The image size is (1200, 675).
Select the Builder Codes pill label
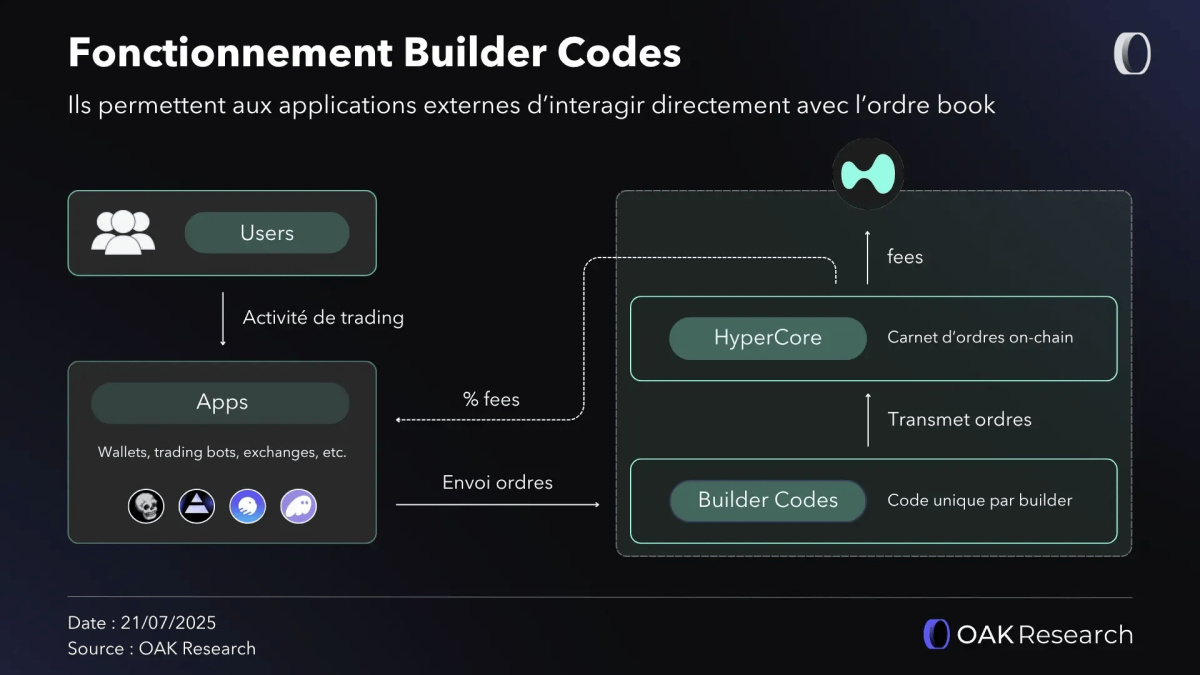tap(768, 500)
